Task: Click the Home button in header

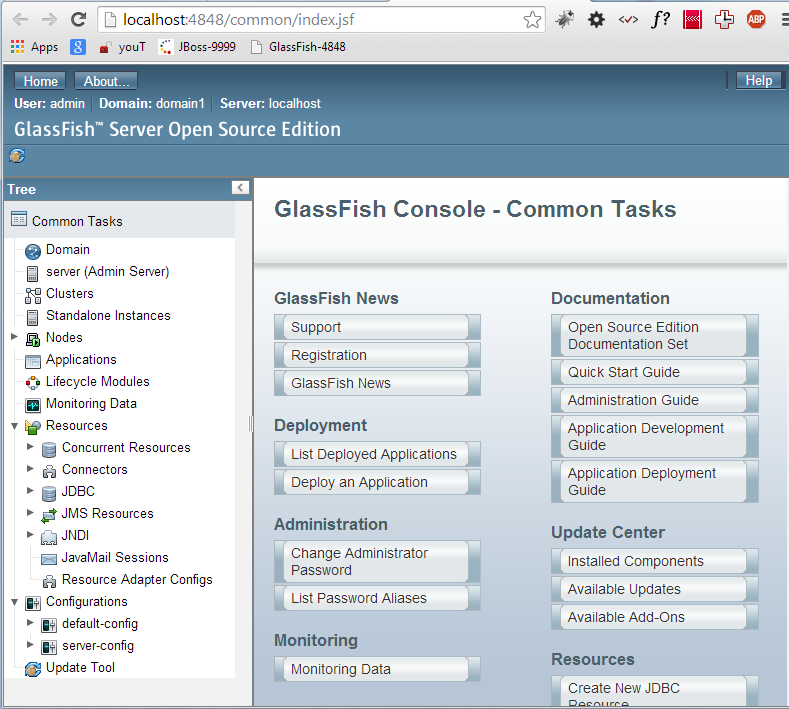Action: 40,81
